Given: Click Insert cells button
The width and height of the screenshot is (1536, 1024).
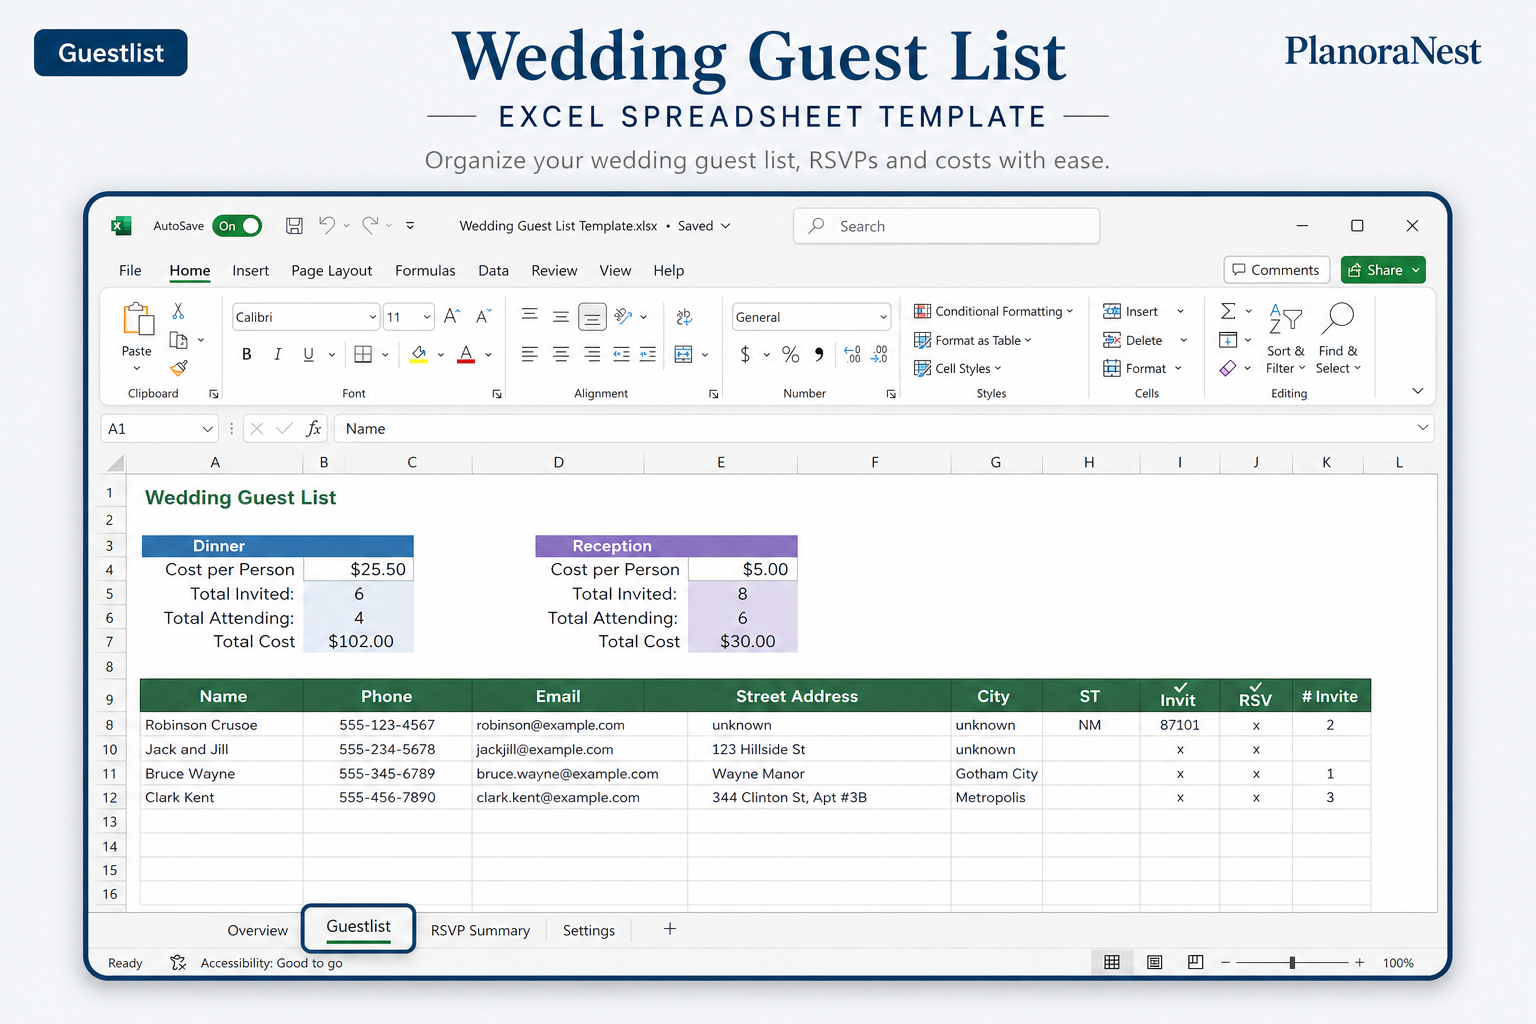Looking at the screenshot, I should click(1143, 311).
